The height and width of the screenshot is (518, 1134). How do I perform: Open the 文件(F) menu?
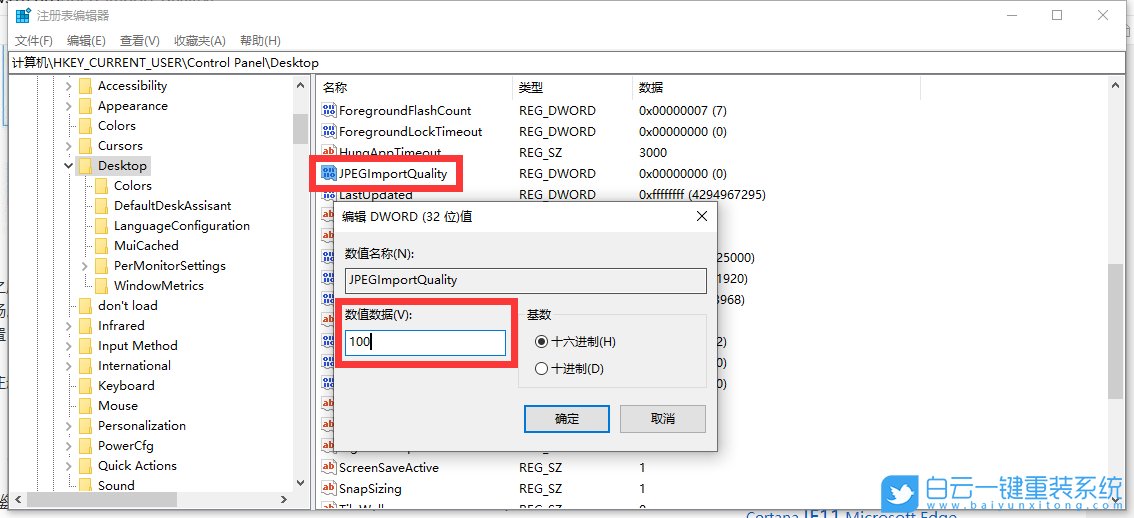pos(34,41)
